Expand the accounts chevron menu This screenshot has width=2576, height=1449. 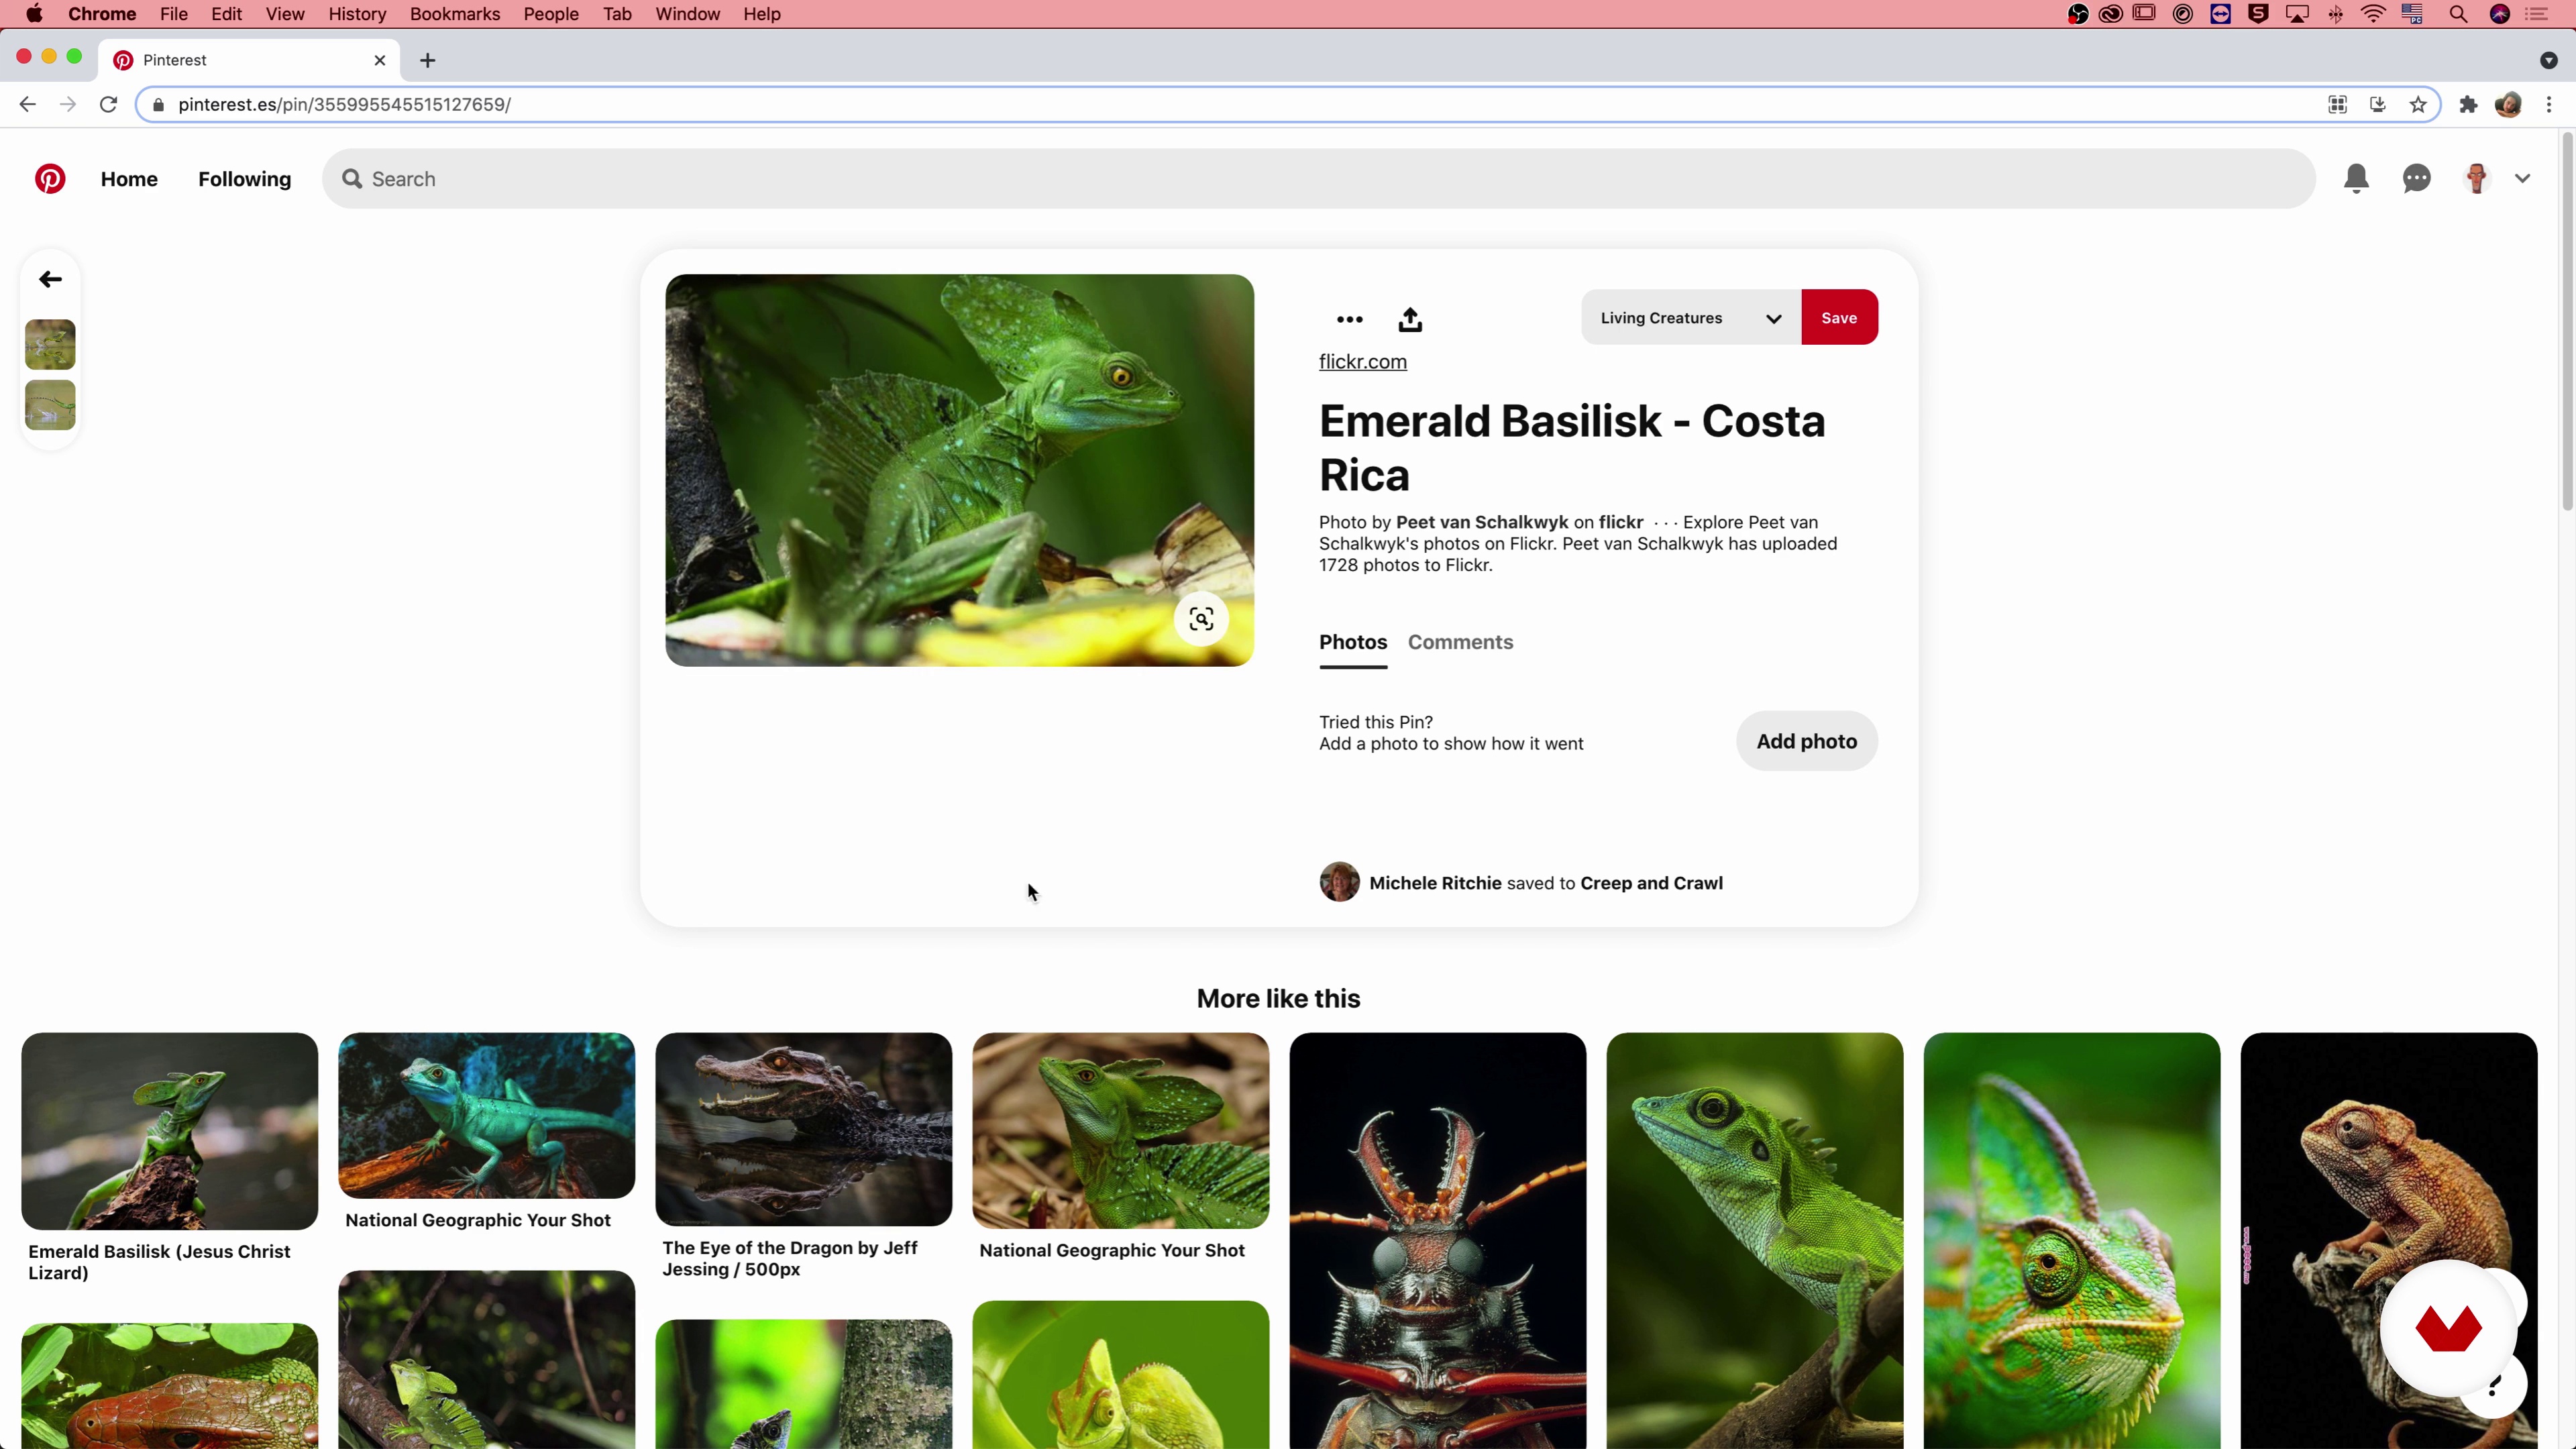(x=2522, y=179)
